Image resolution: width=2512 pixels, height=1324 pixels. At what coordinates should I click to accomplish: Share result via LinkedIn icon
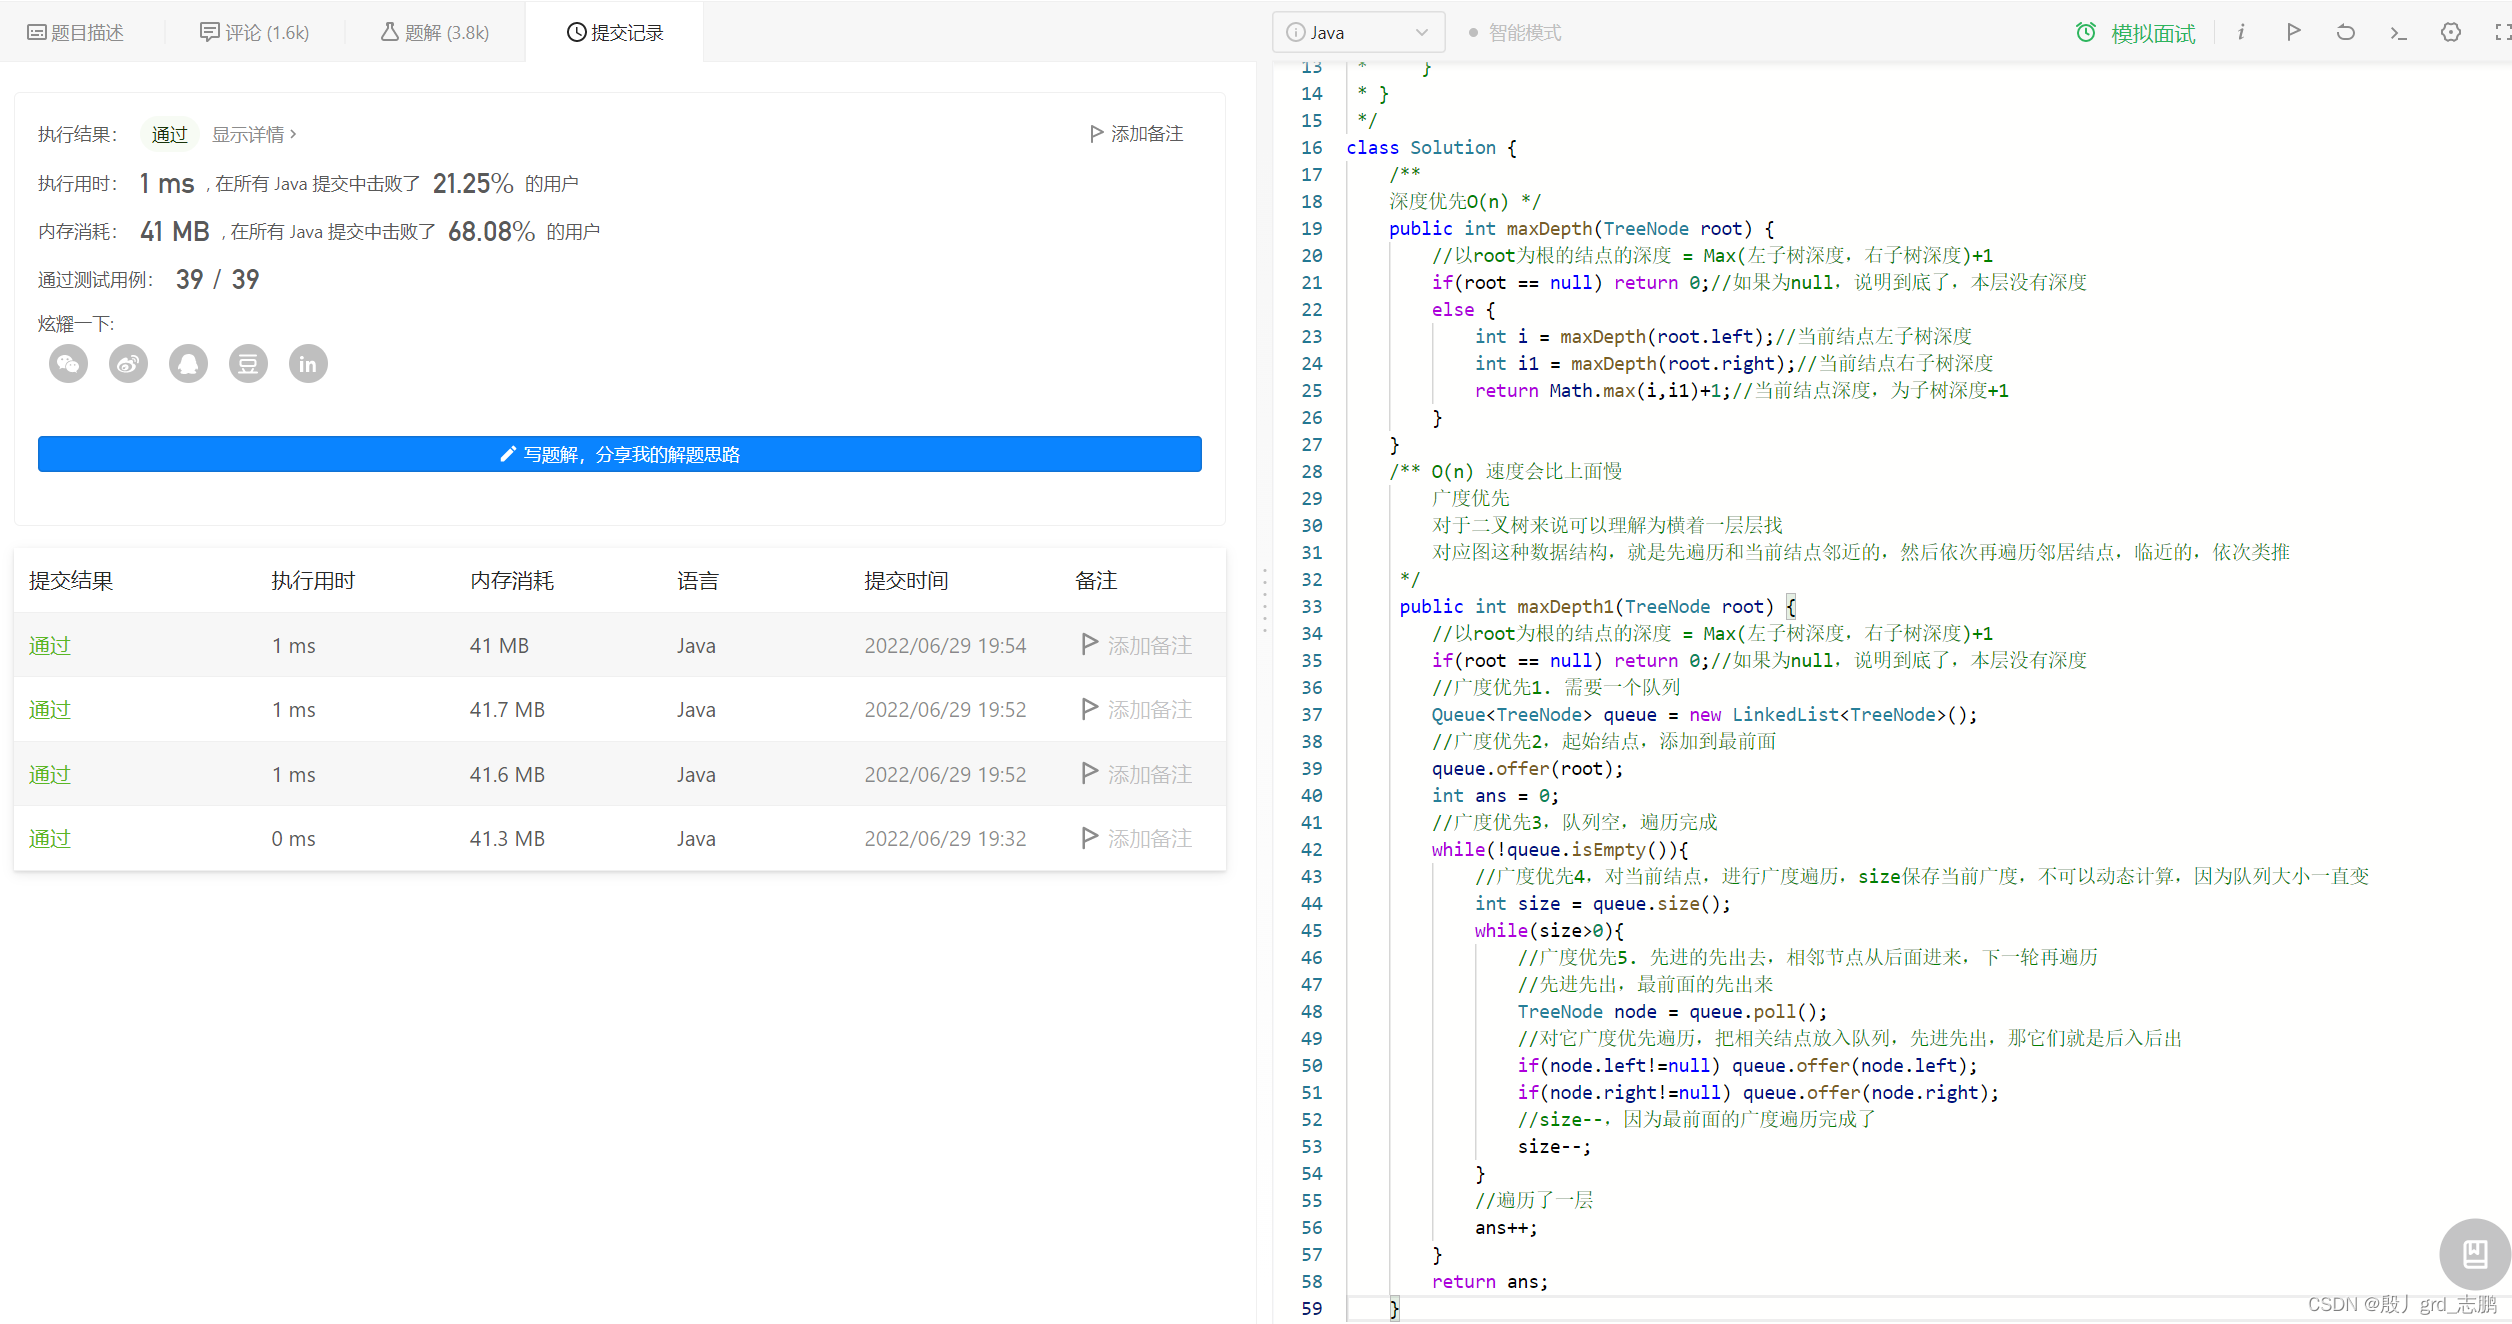308,364
